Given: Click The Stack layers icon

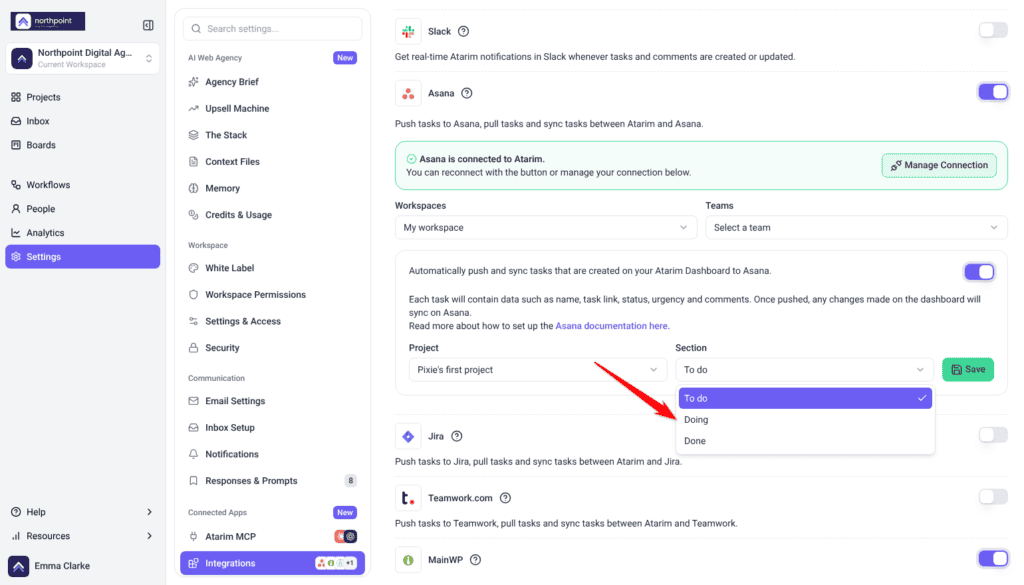Looking at the screenshot, I should (x=193, y=135).
